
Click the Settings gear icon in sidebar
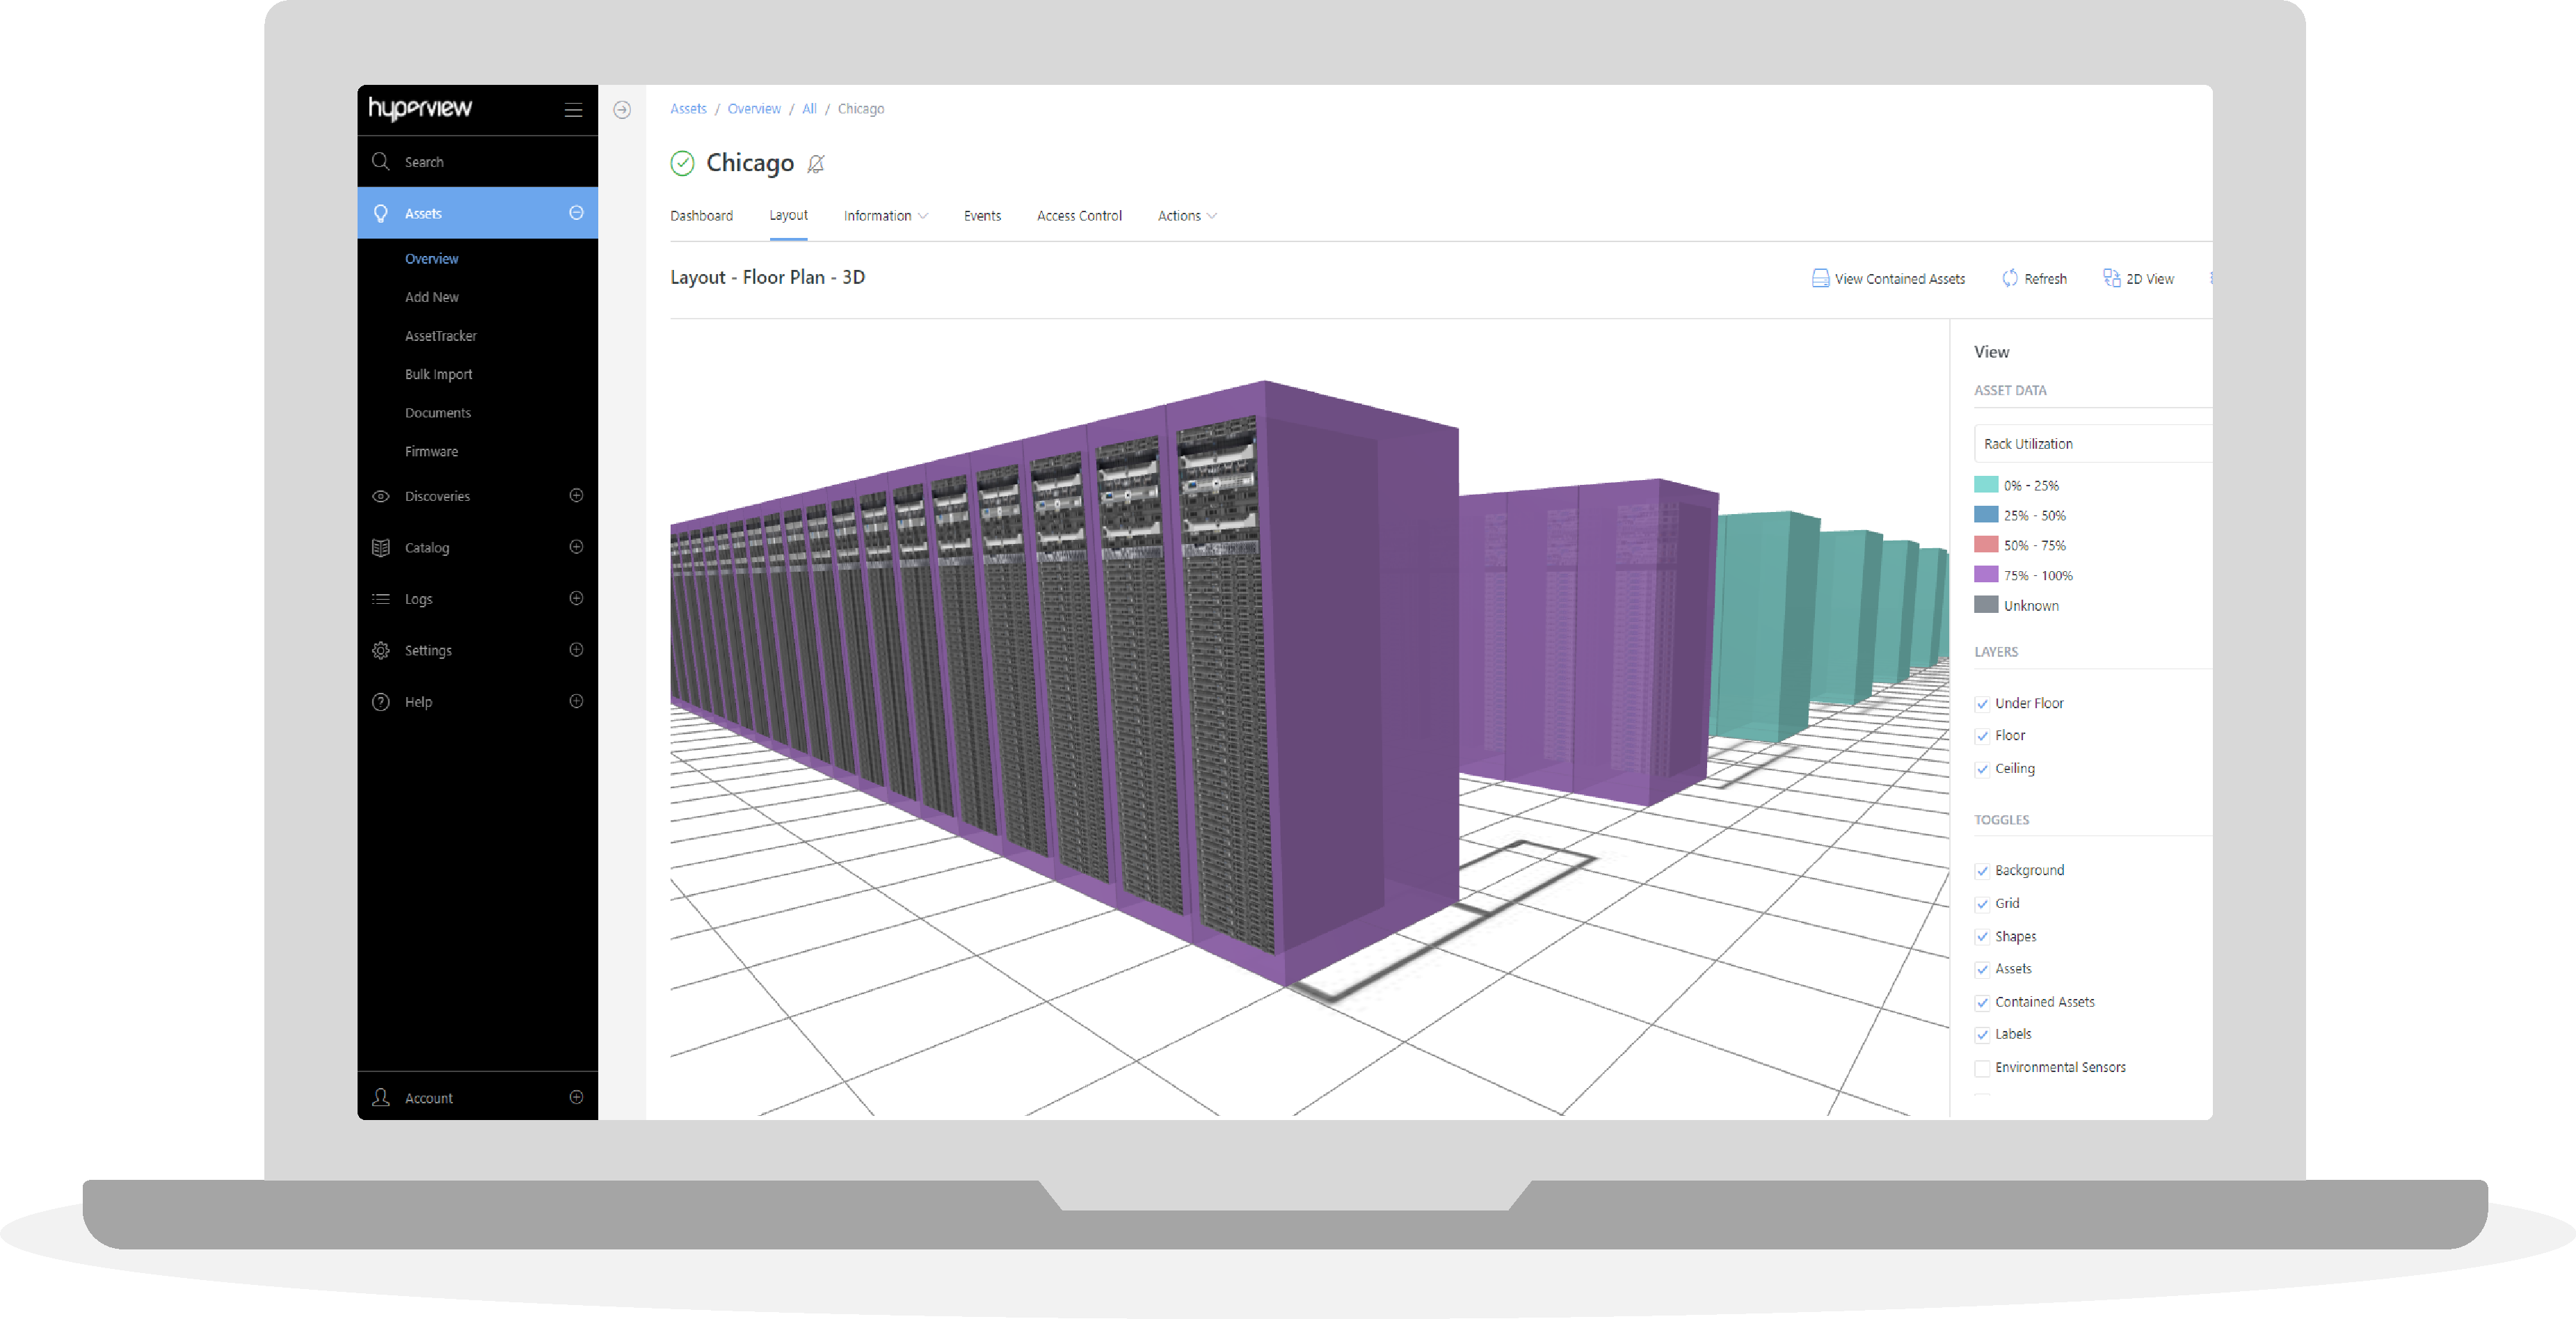tap(381, 650)
